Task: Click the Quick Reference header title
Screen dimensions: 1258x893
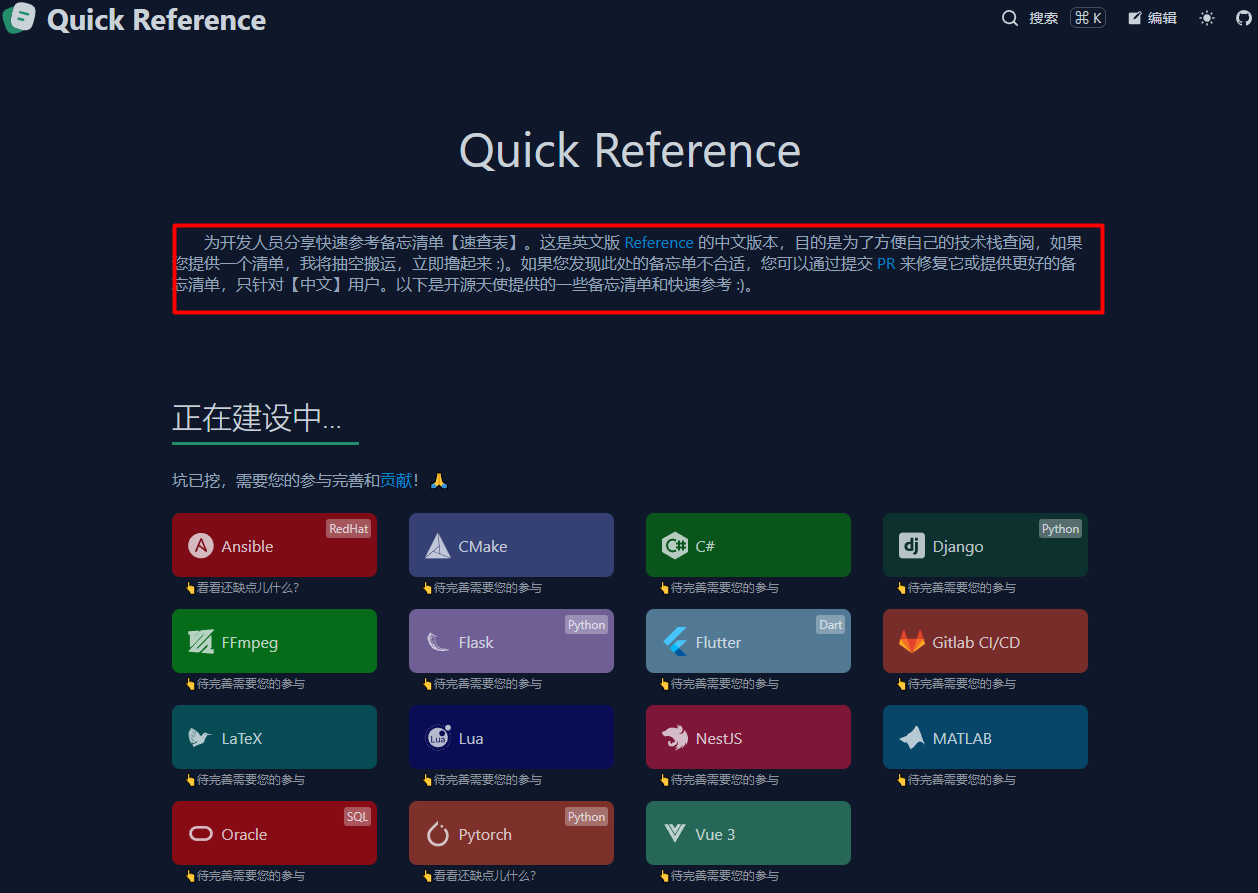Action: (157, 19)
